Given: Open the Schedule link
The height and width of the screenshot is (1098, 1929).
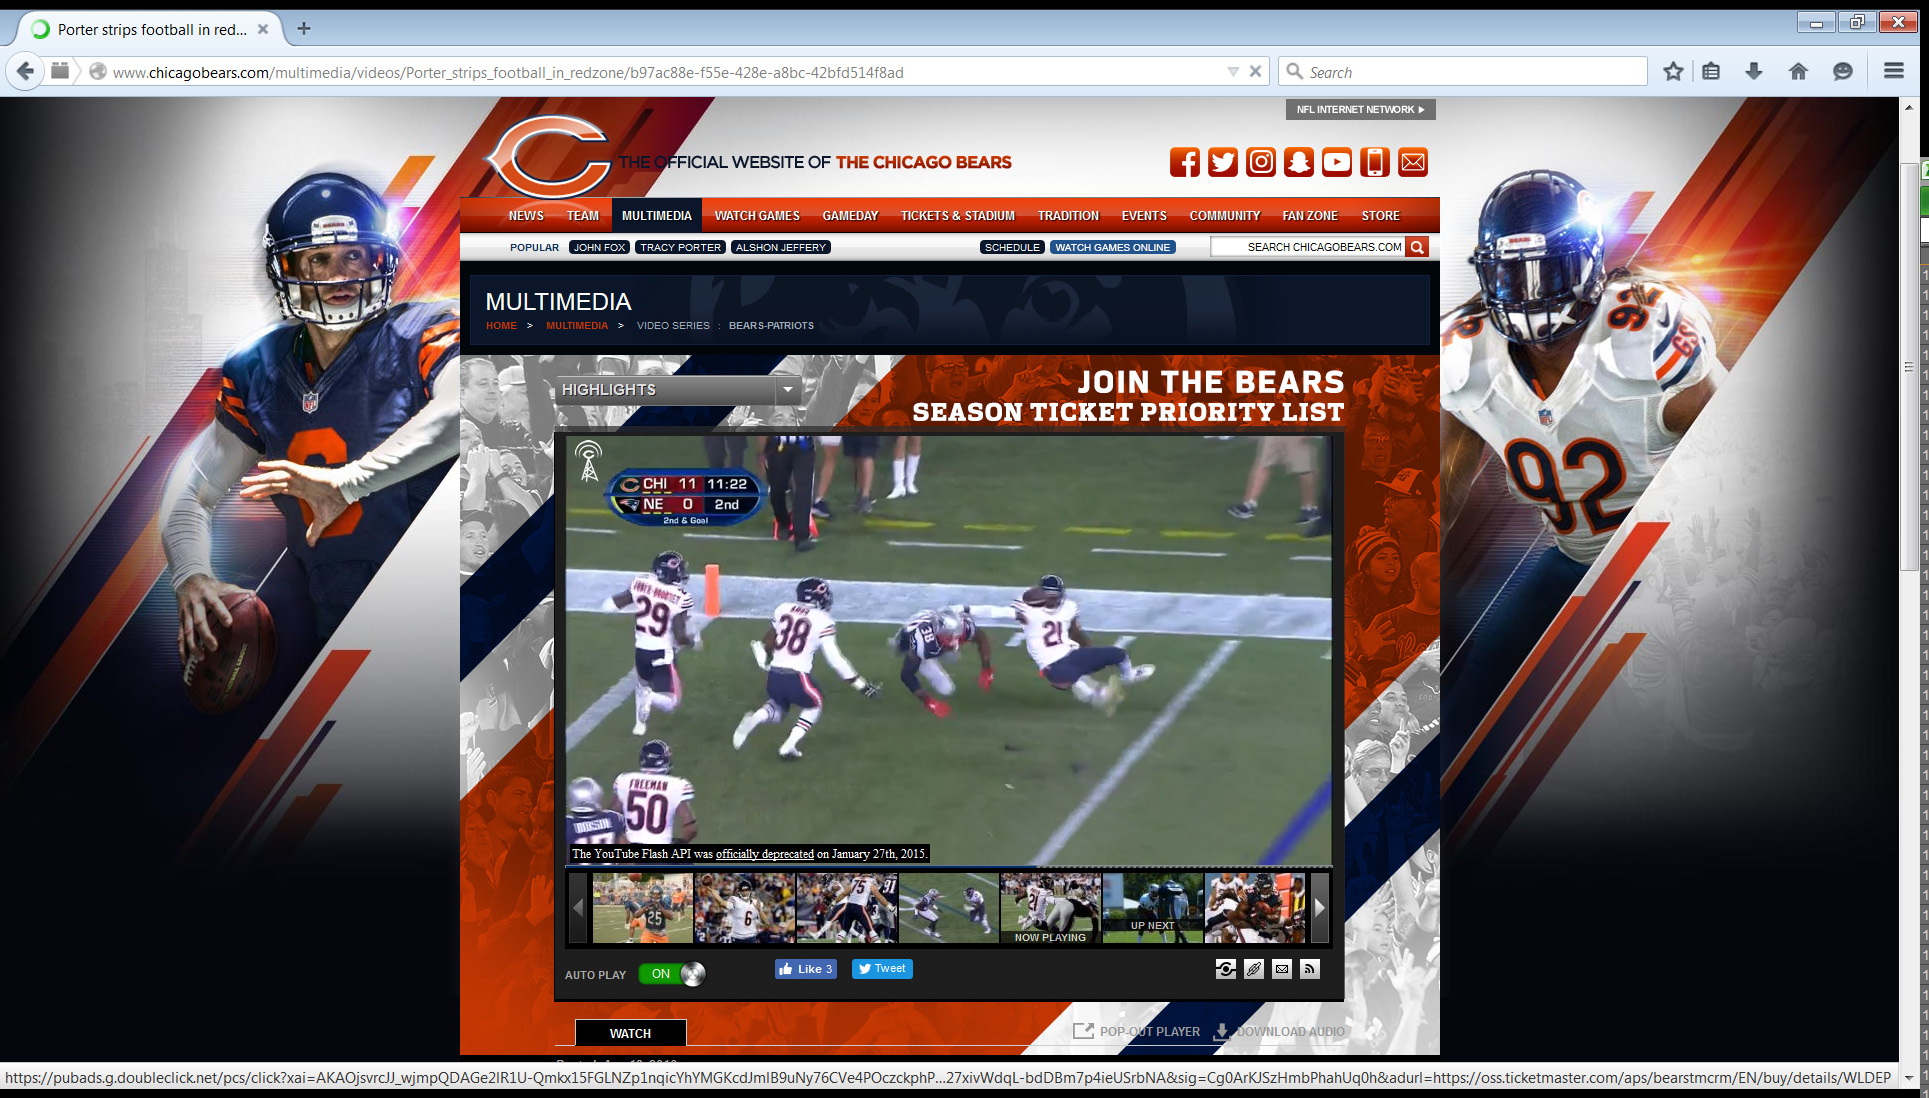Looking at the screenshot, I should [x=1012, y=247].
